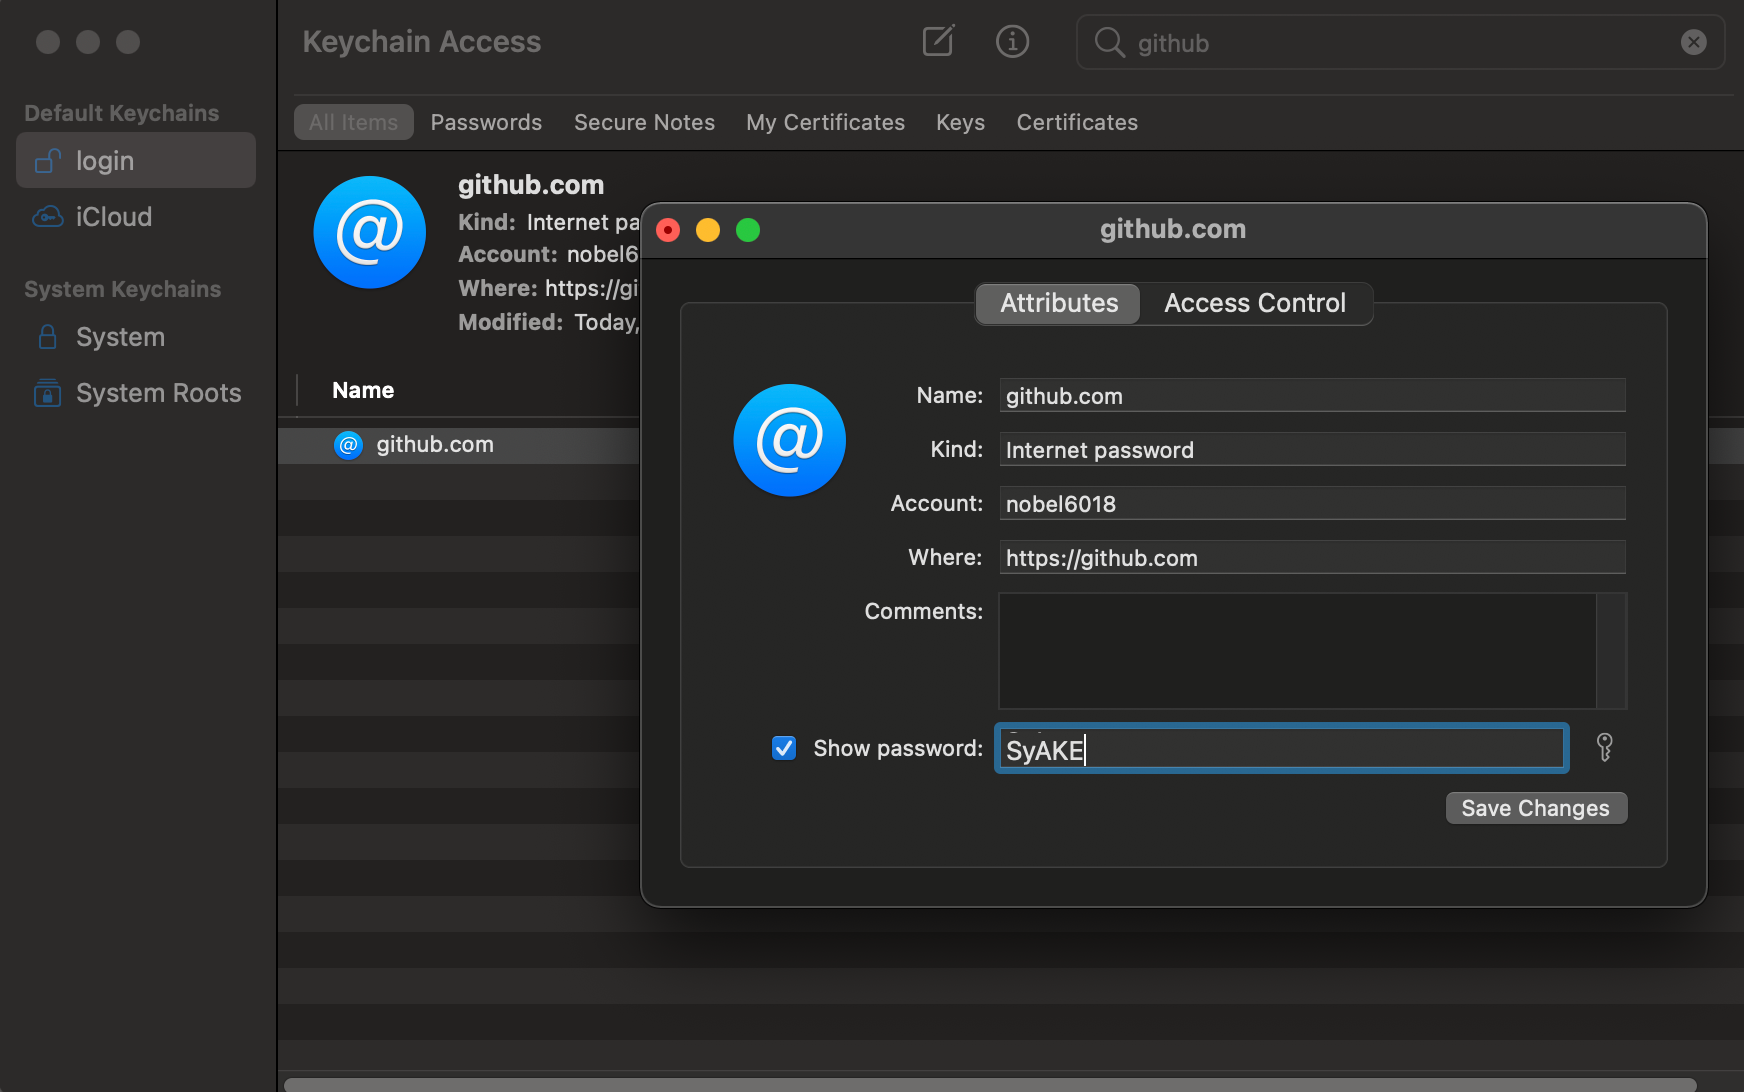Image resolution: width=1744 pixels, height=1092 pixels.
Task: Click the github search field
Action: 1400,42
